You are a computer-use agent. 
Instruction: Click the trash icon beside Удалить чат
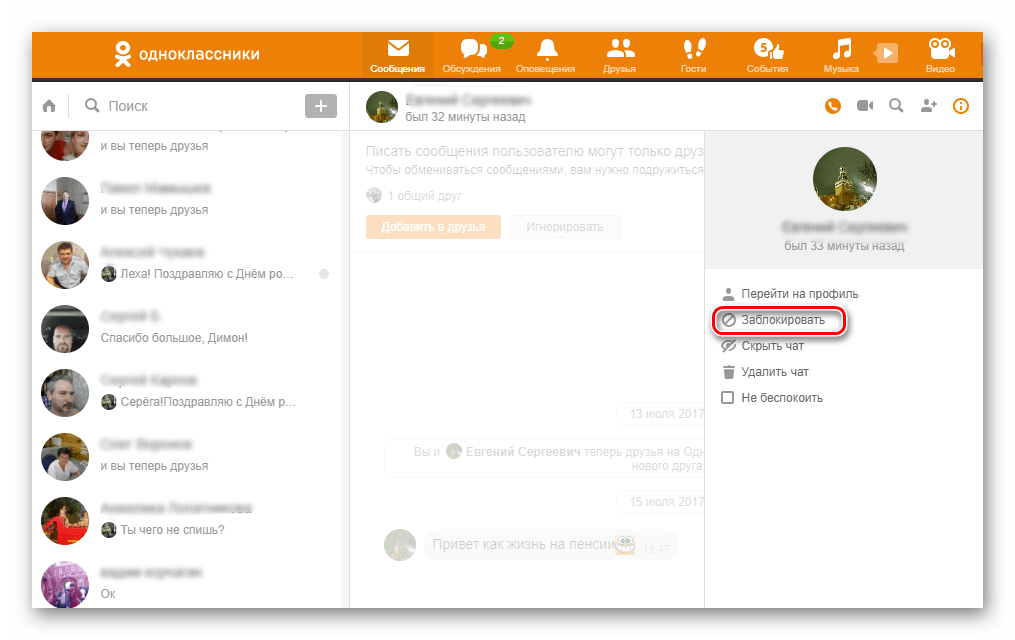pos(729,372)
